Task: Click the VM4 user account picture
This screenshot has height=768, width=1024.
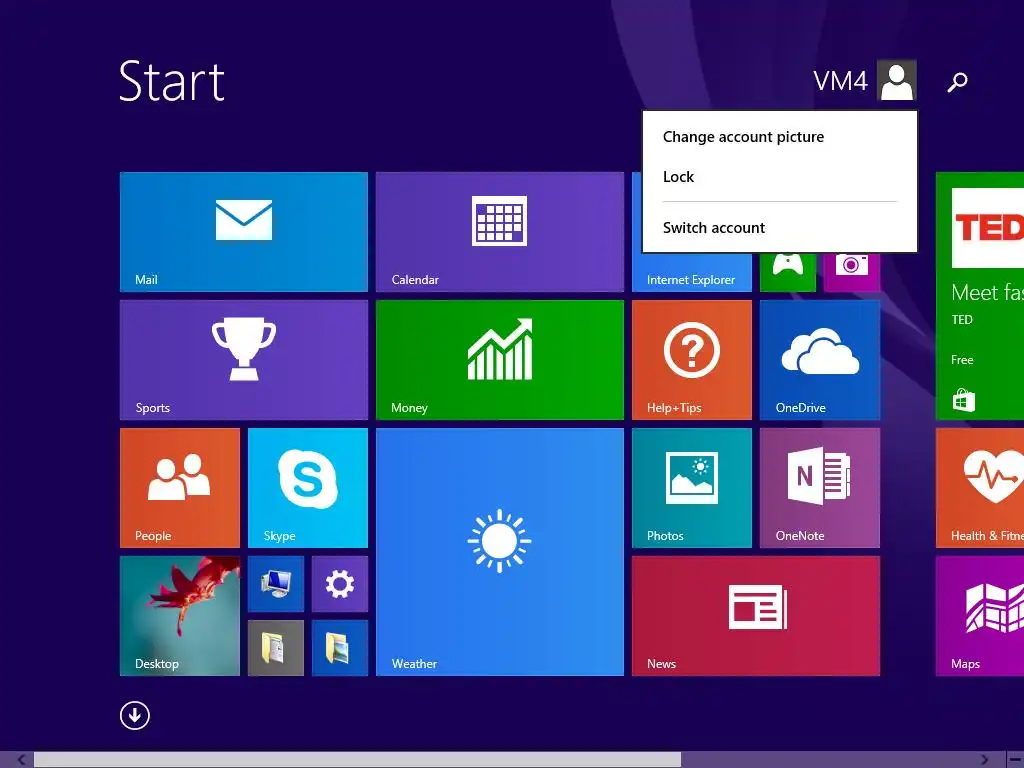Action: coord(897,80)
